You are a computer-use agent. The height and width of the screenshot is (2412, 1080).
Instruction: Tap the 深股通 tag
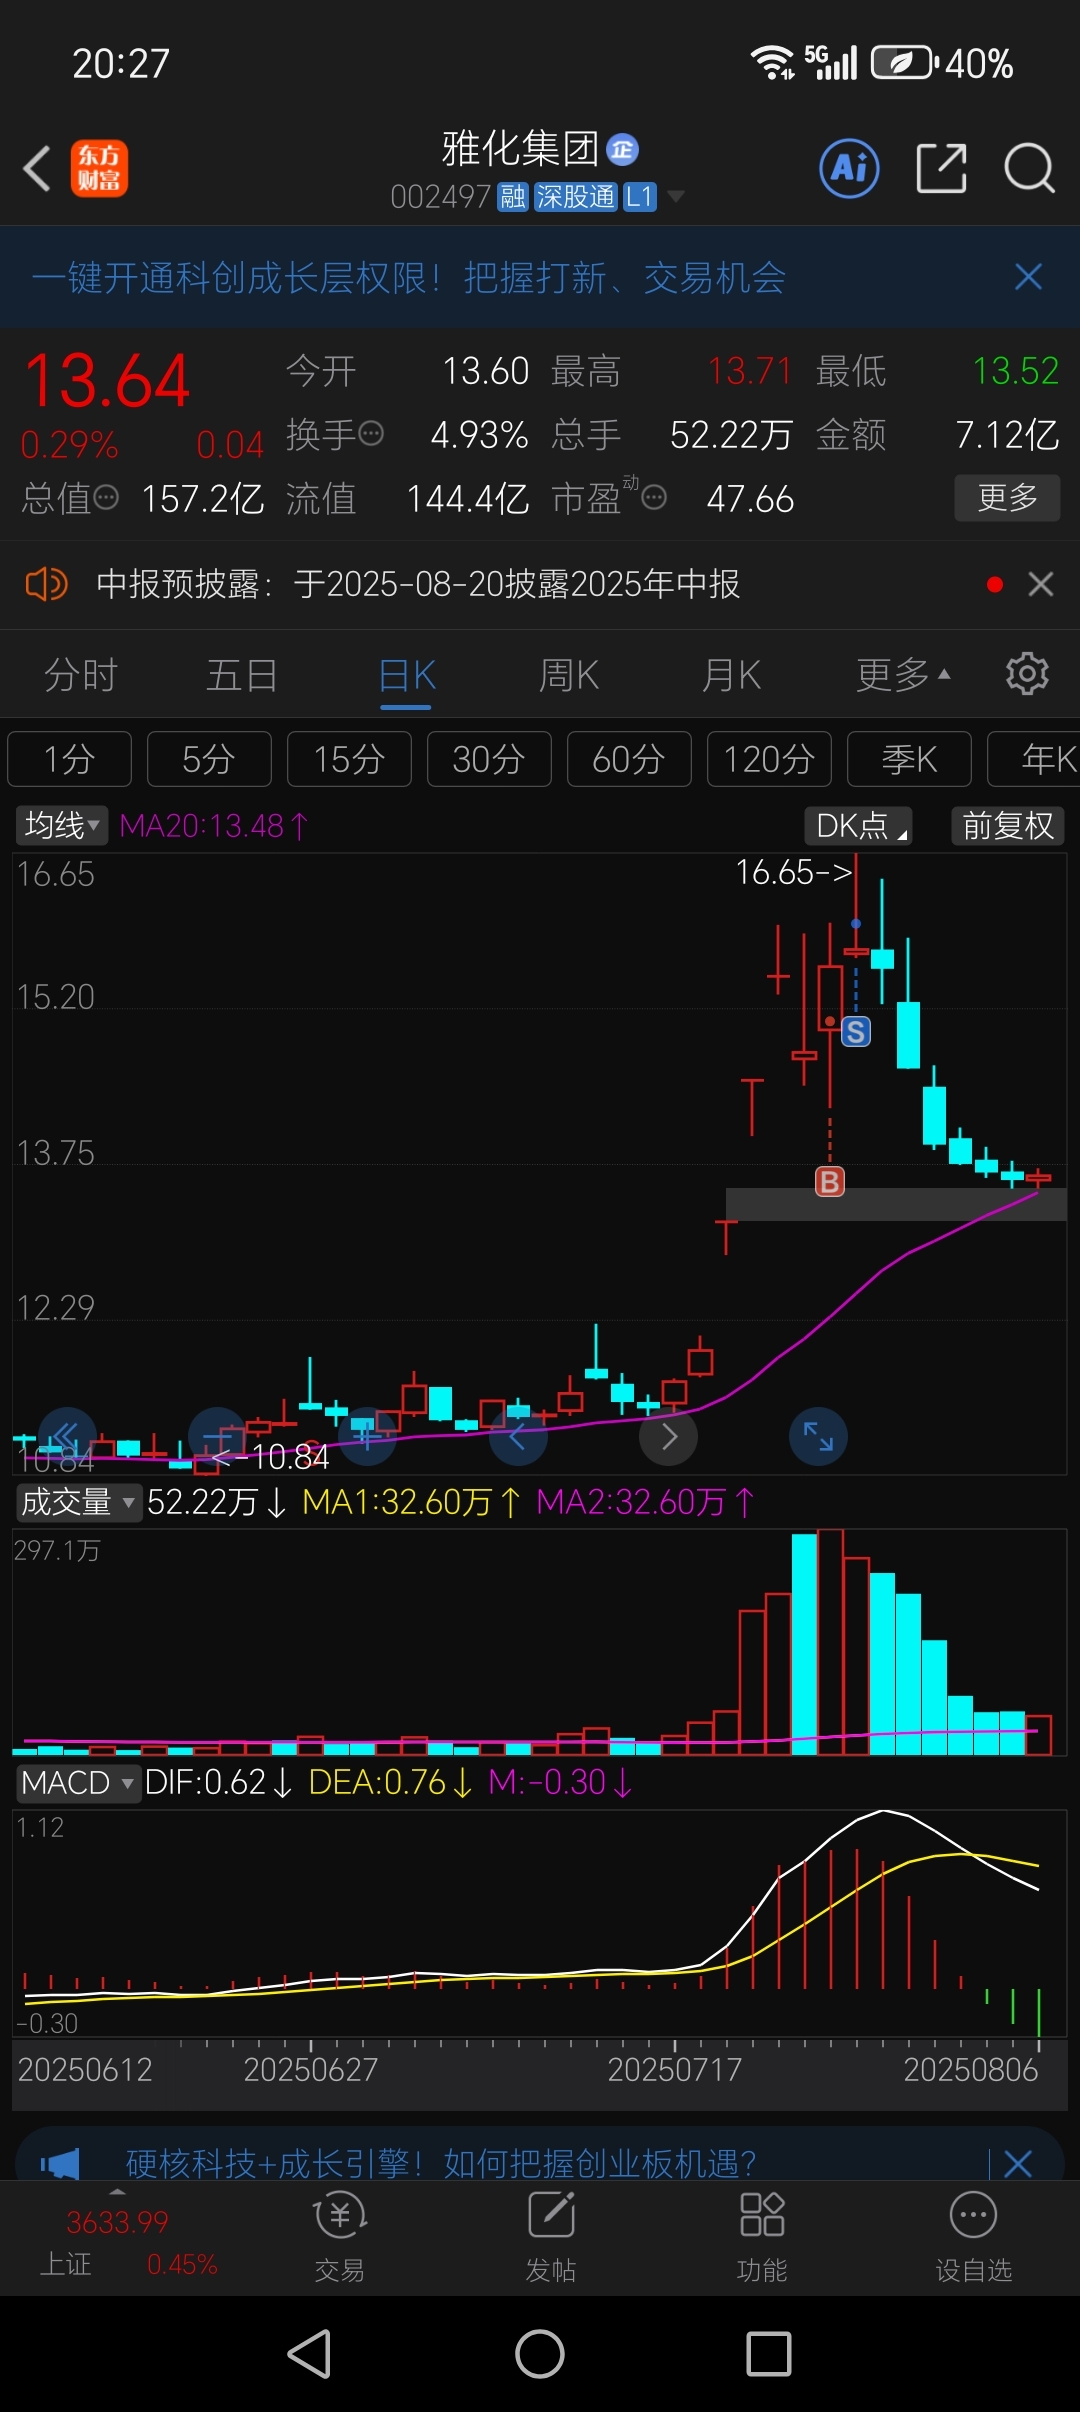point(575,197)
